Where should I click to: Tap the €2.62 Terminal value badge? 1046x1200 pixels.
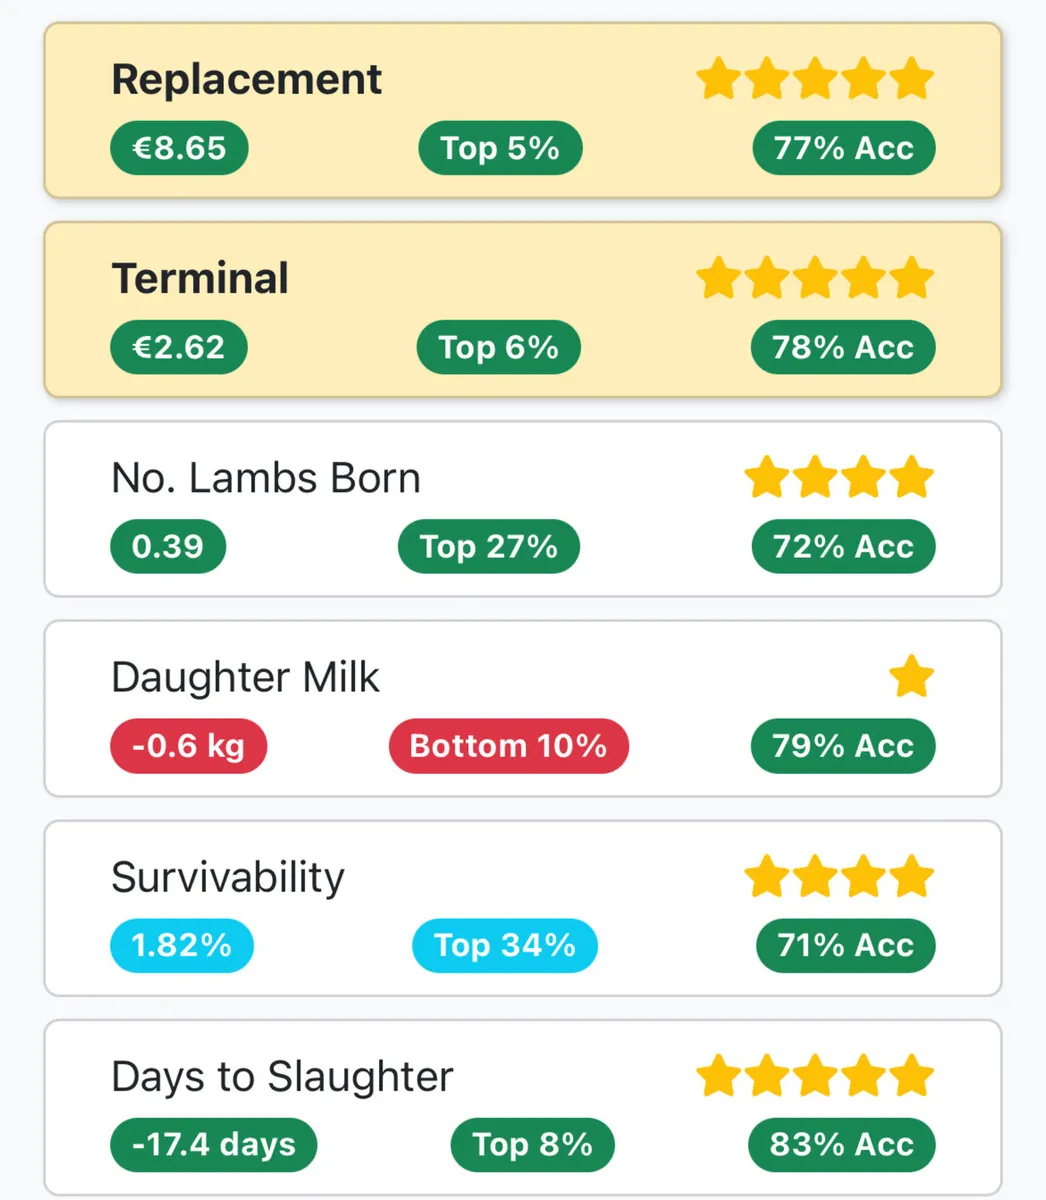pos(179,347)
